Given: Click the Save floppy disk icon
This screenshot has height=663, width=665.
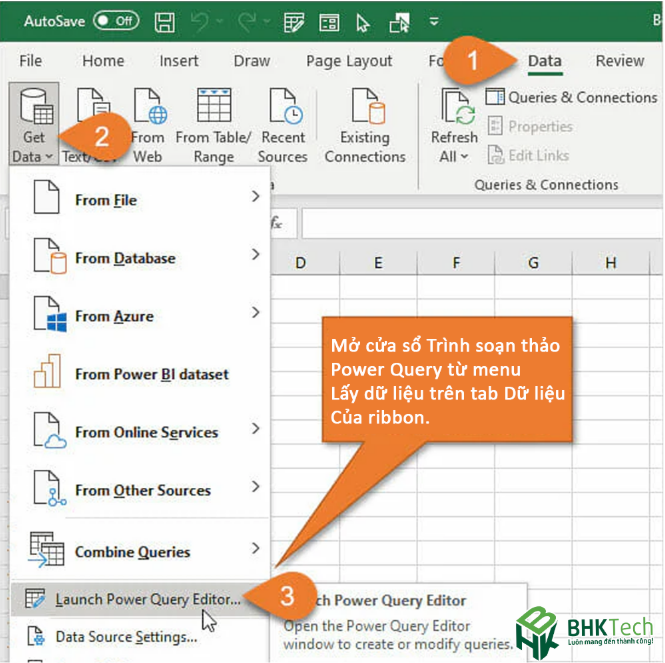Looking at the screenshot, I should point(165,22).
